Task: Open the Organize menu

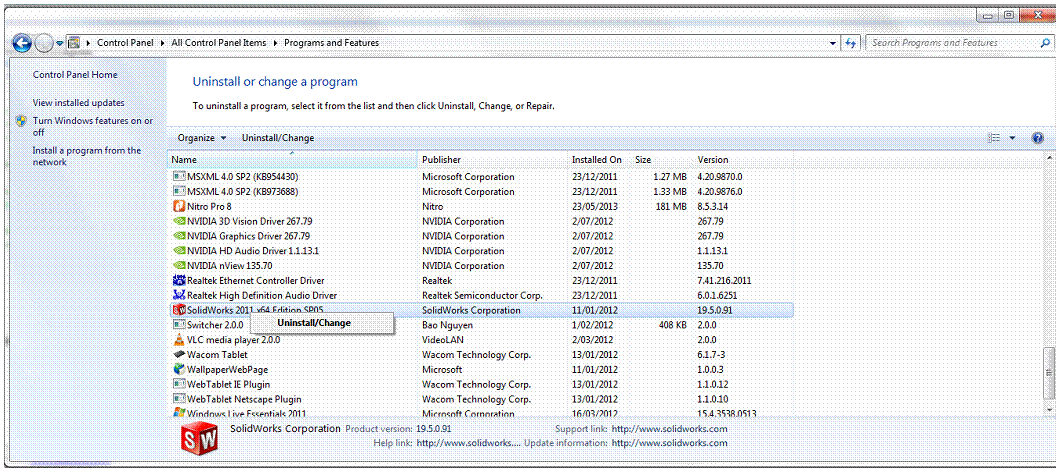Action: [x=202, y=138]
